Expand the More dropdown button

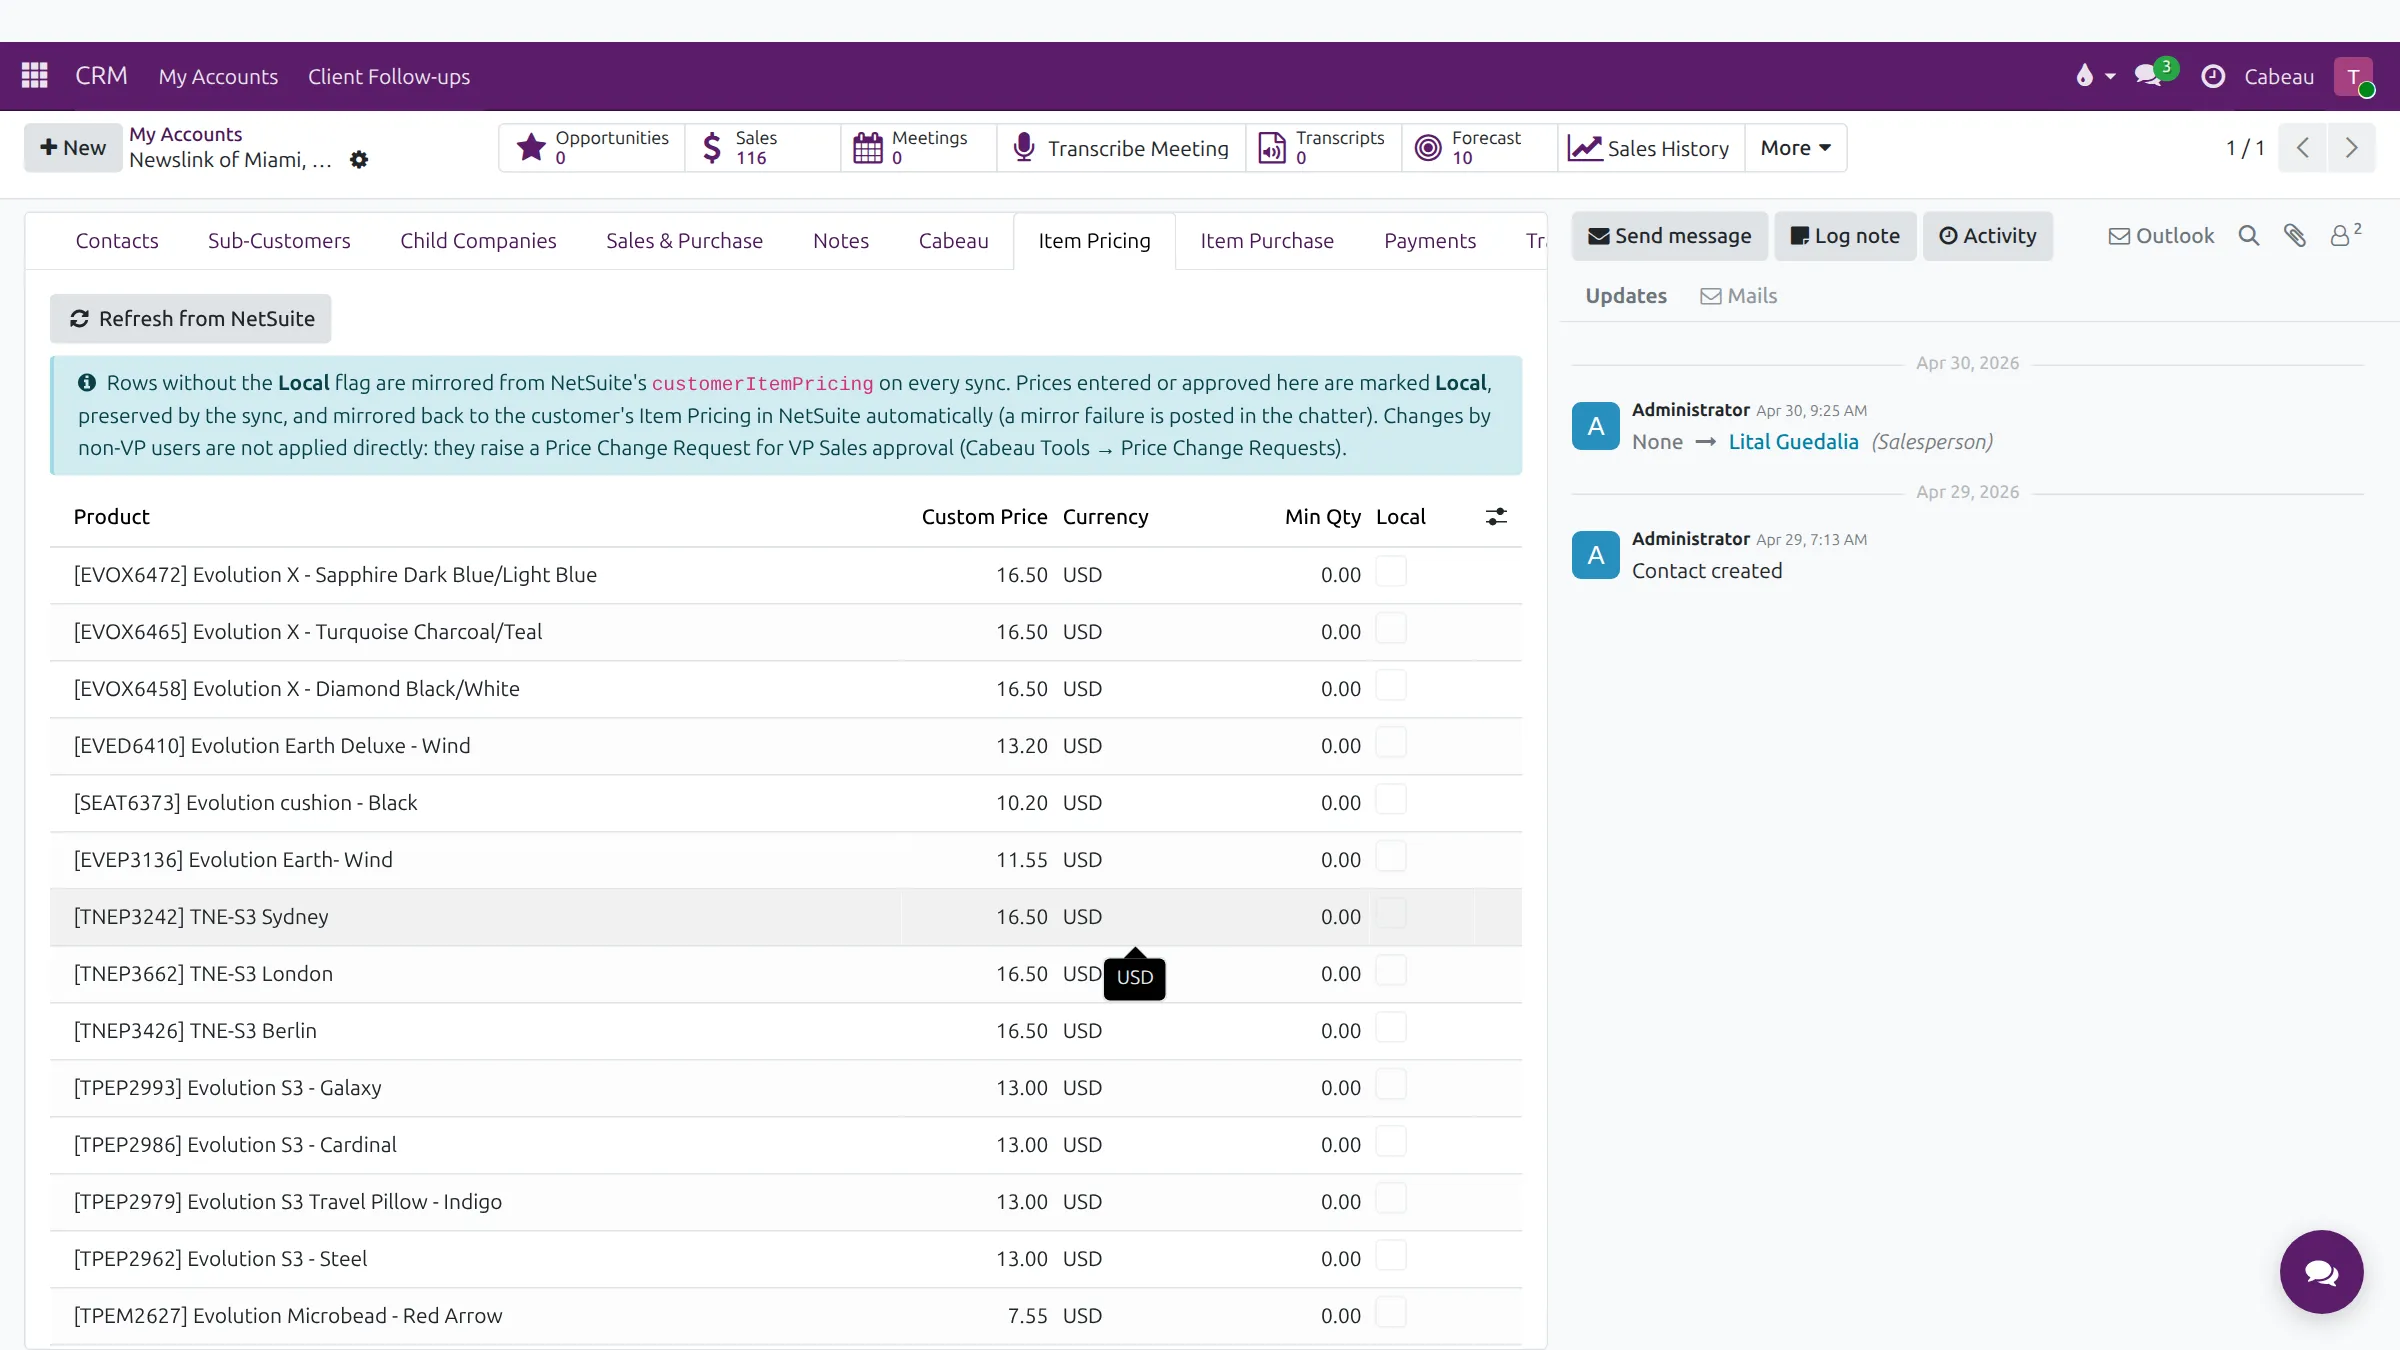(x=1795, y=148)
